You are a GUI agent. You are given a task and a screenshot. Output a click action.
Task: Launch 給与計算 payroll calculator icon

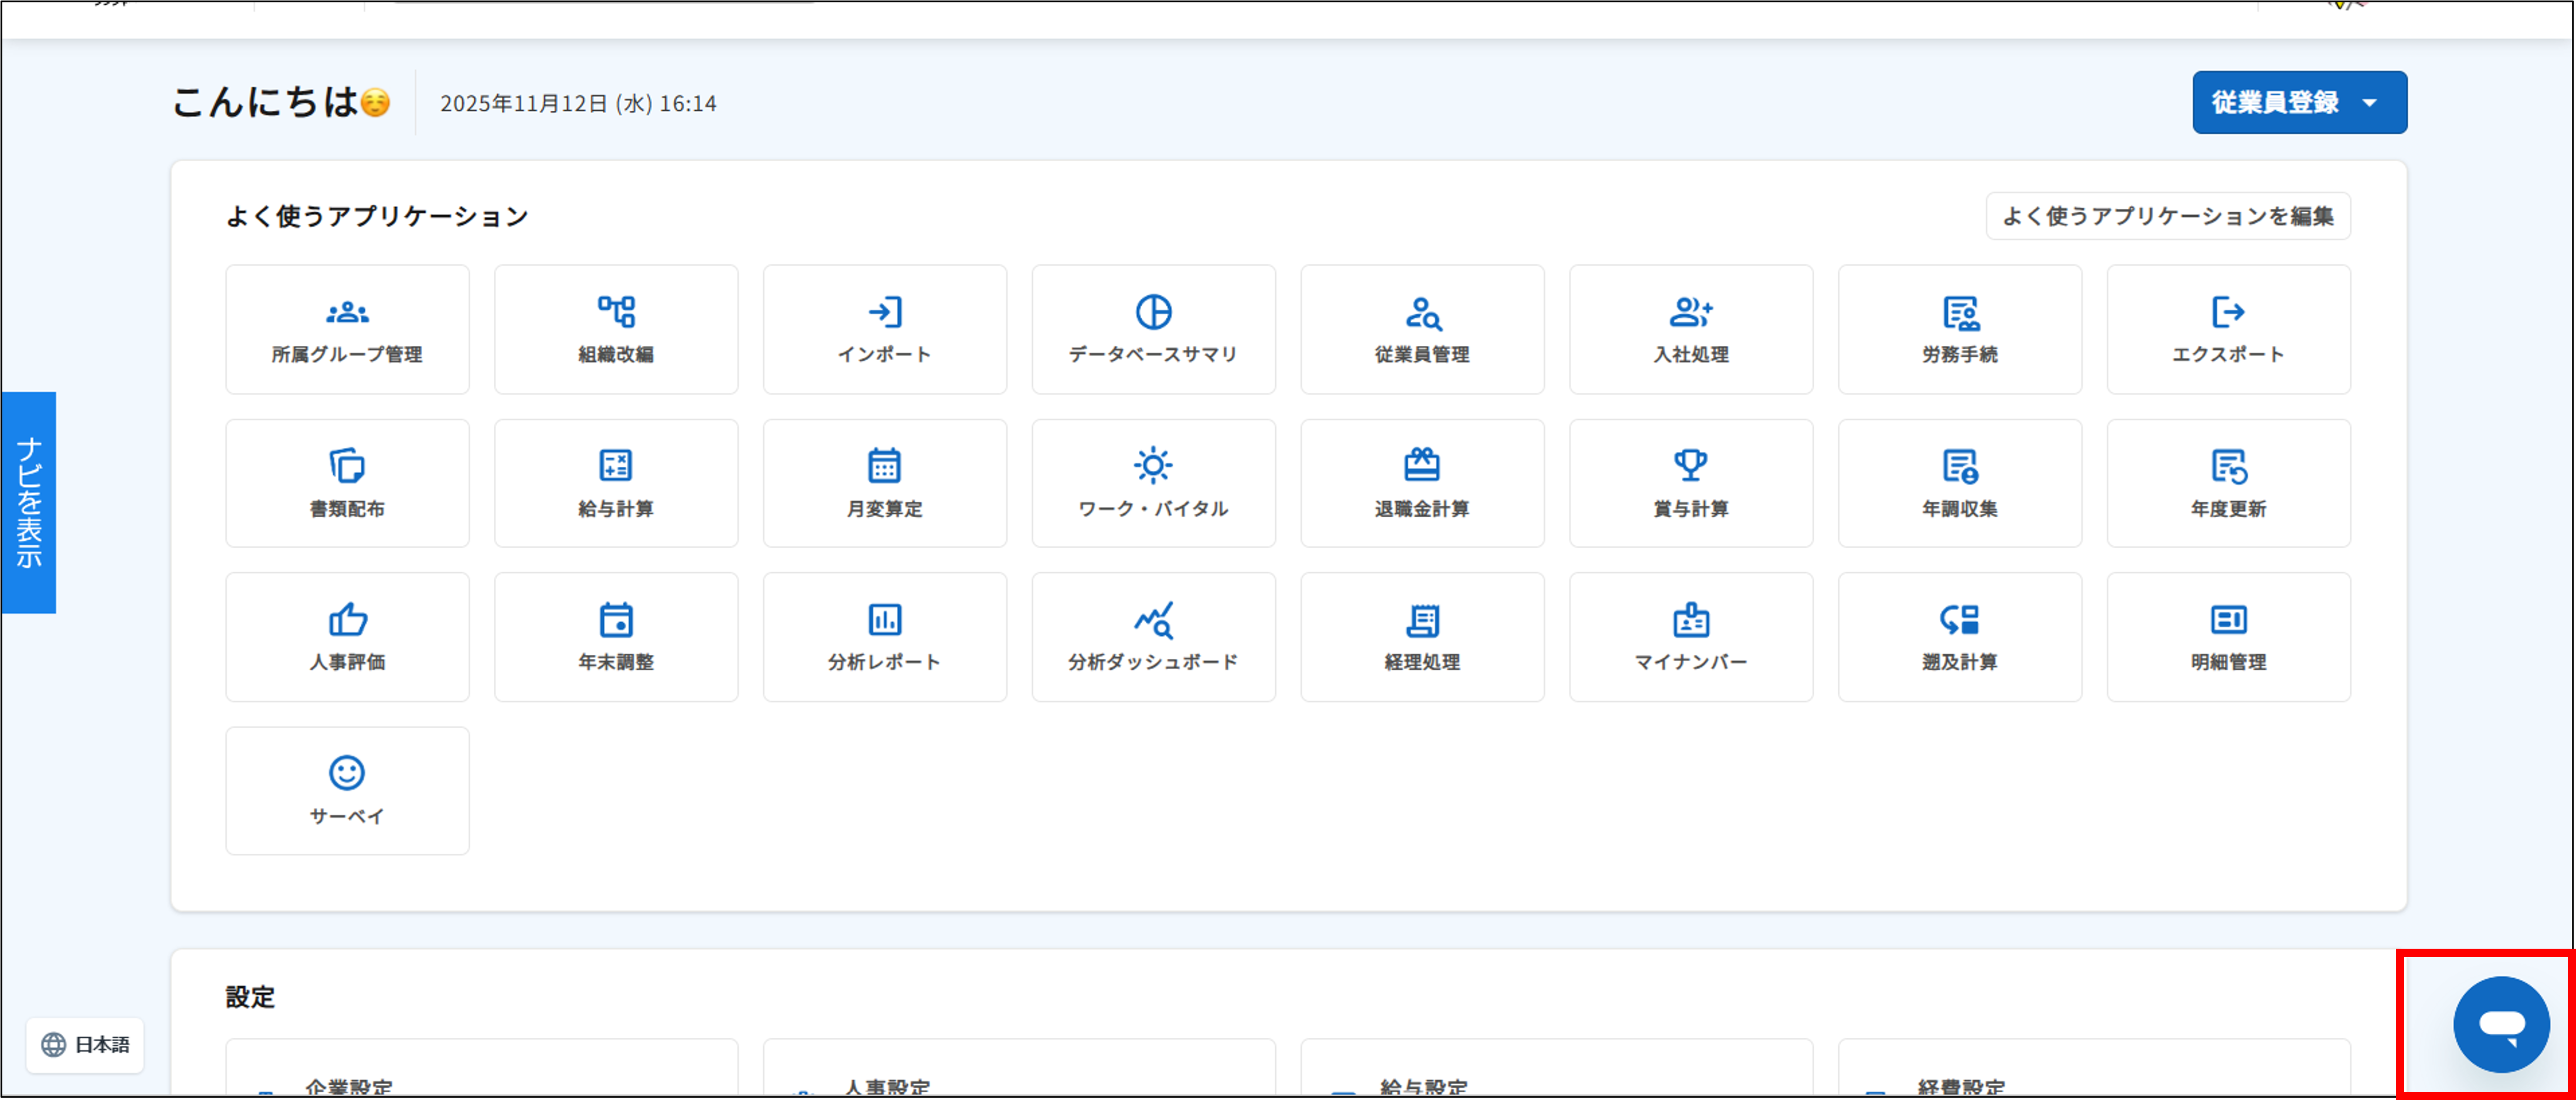point(615,483)
